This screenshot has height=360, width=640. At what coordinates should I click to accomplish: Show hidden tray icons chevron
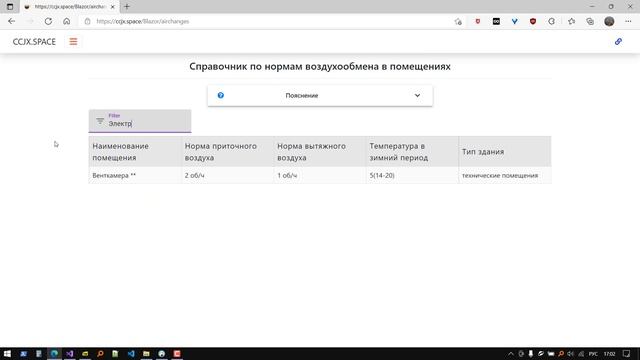coord(511,354)
